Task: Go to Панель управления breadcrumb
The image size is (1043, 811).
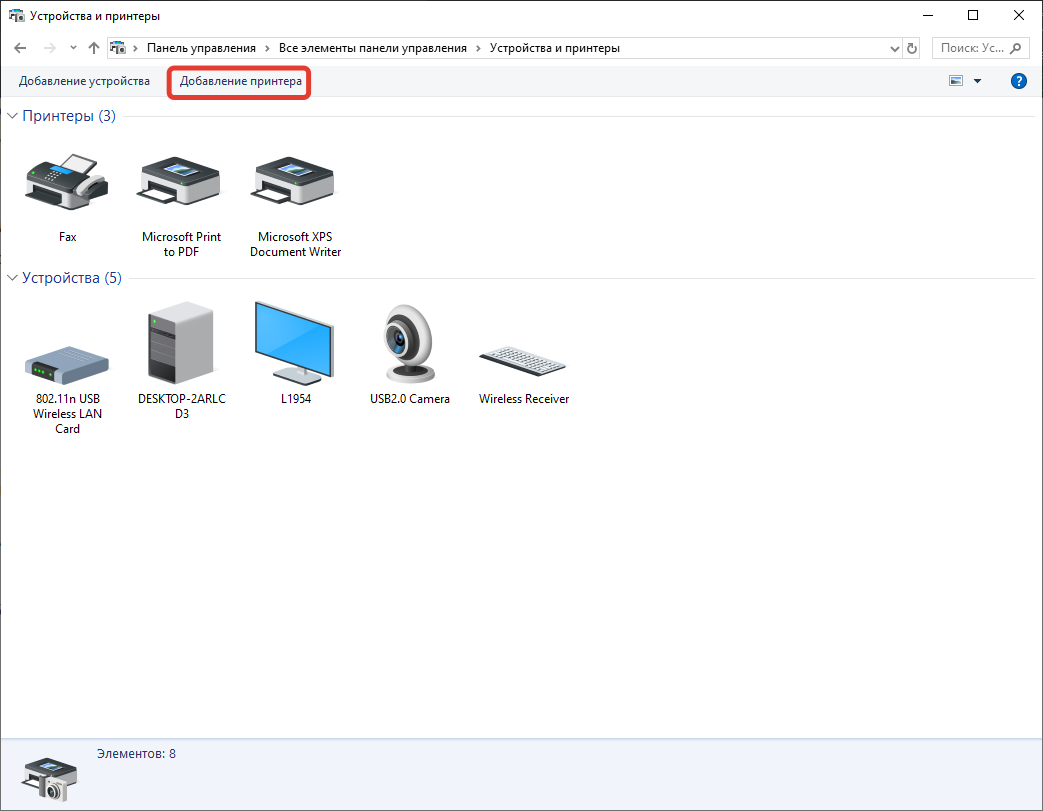Action: [201, 48]
